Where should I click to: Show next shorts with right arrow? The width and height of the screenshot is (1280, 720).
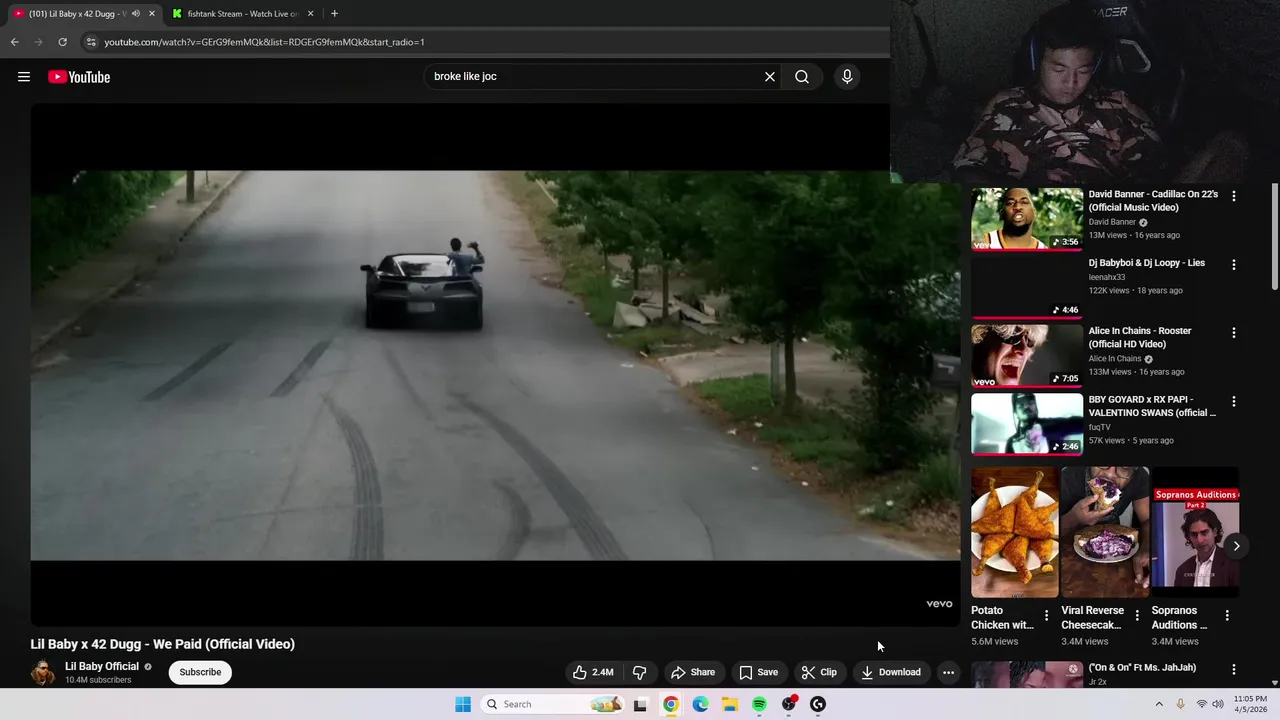click(1236, 546)
